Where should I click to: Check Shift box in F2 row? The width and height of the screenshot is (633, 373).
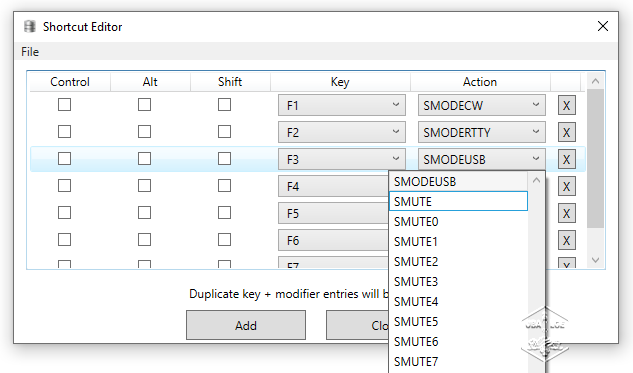point(224,132)
